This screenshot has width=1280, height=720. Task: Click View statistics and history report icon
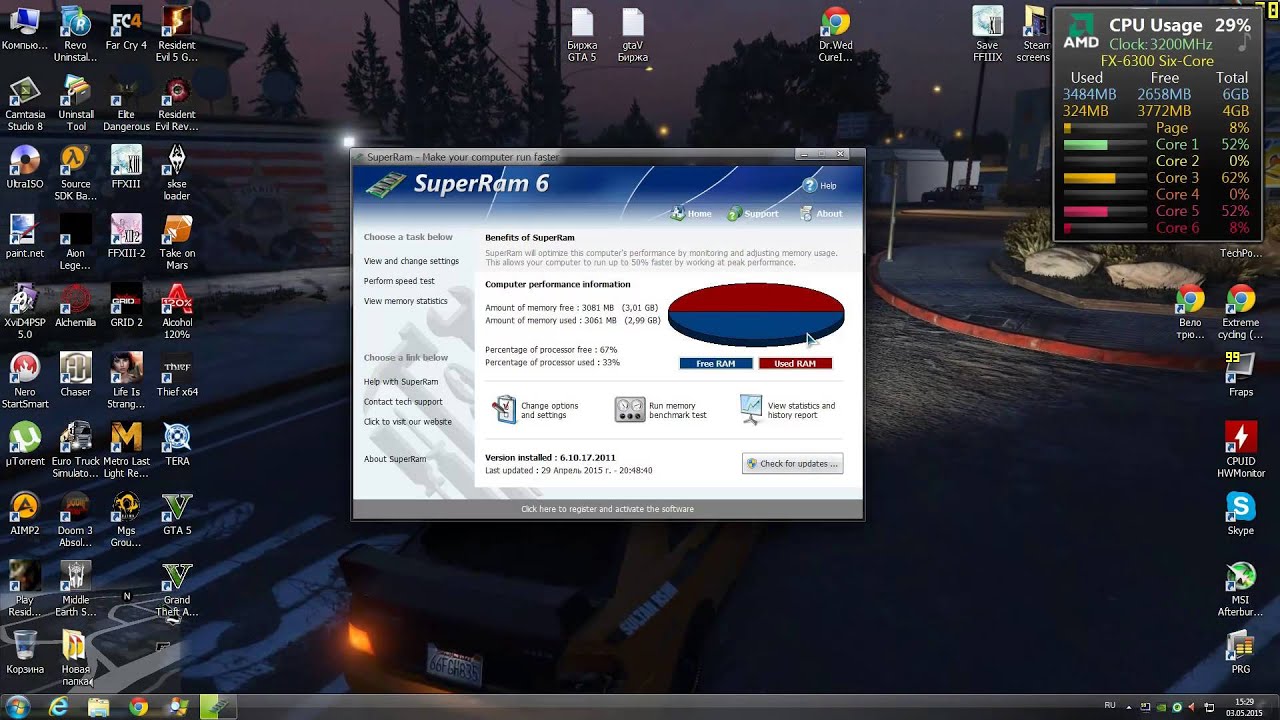point(751,409)
